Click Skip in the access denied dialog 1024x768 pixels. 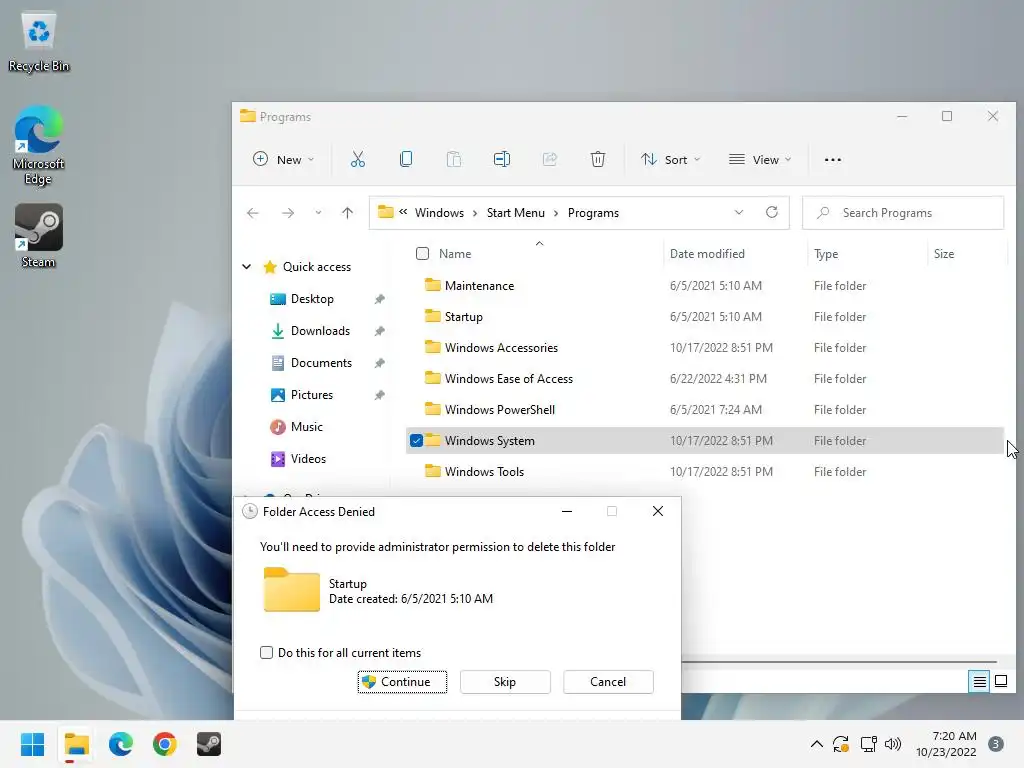[505, 682]
